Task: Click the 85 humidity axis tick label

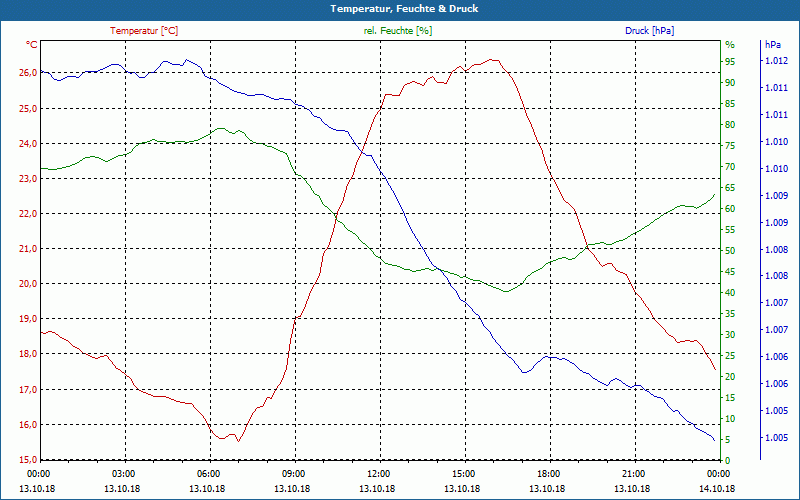Action: (730, 104)
